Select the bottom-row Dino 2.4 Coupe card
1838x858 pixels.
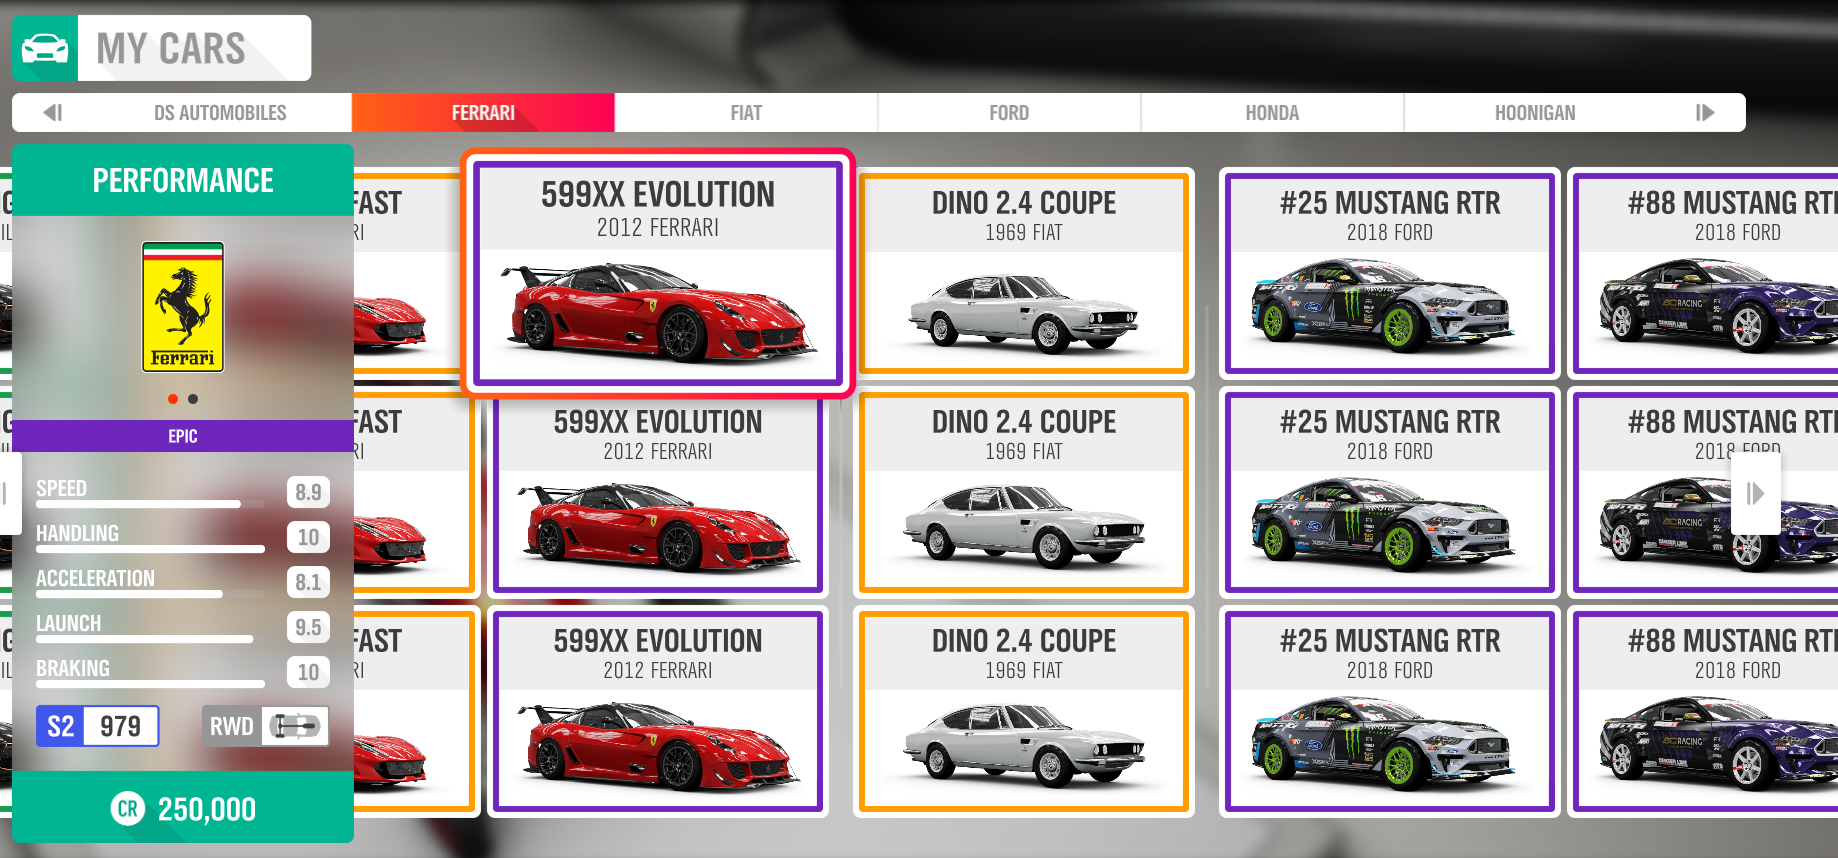point(1024,712)
